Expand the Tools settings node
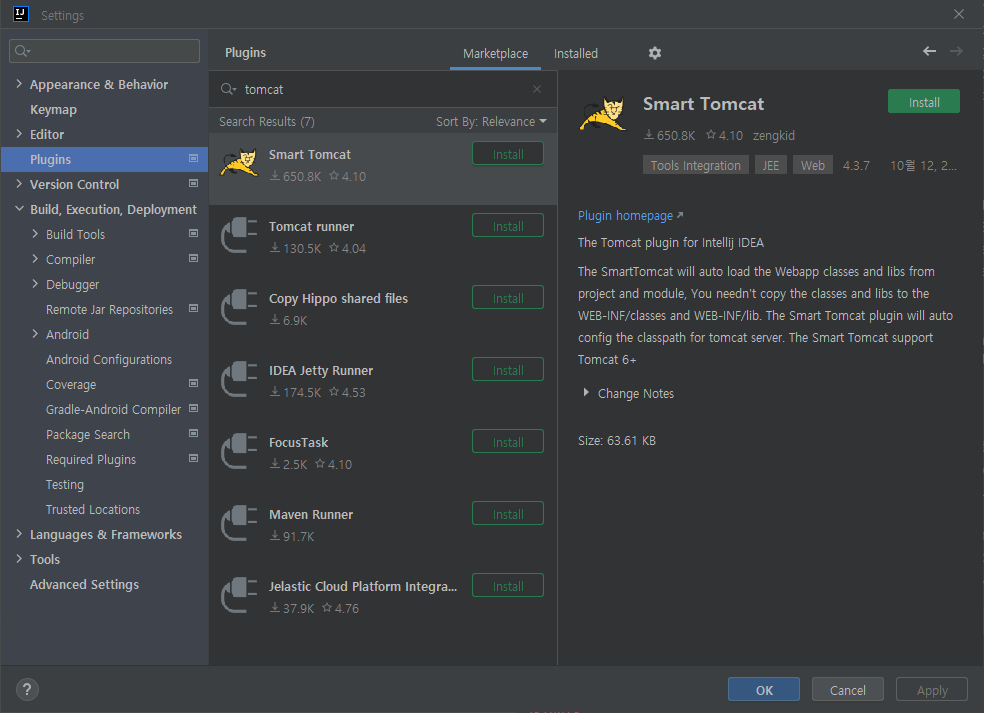Screen dimensions: 984x713 (x=19, y=559)
